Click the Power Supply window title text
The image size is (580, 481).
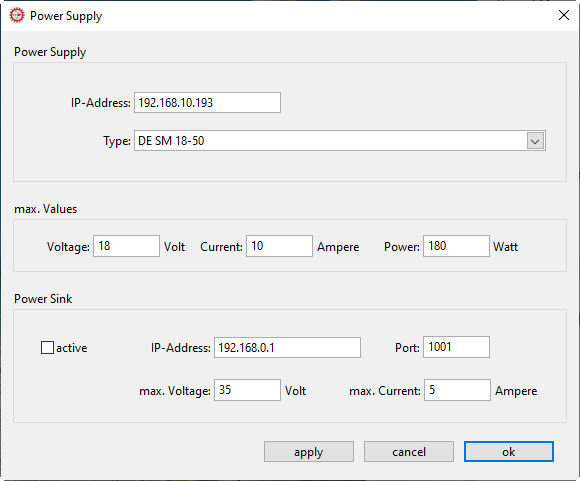tap(66, 16)
